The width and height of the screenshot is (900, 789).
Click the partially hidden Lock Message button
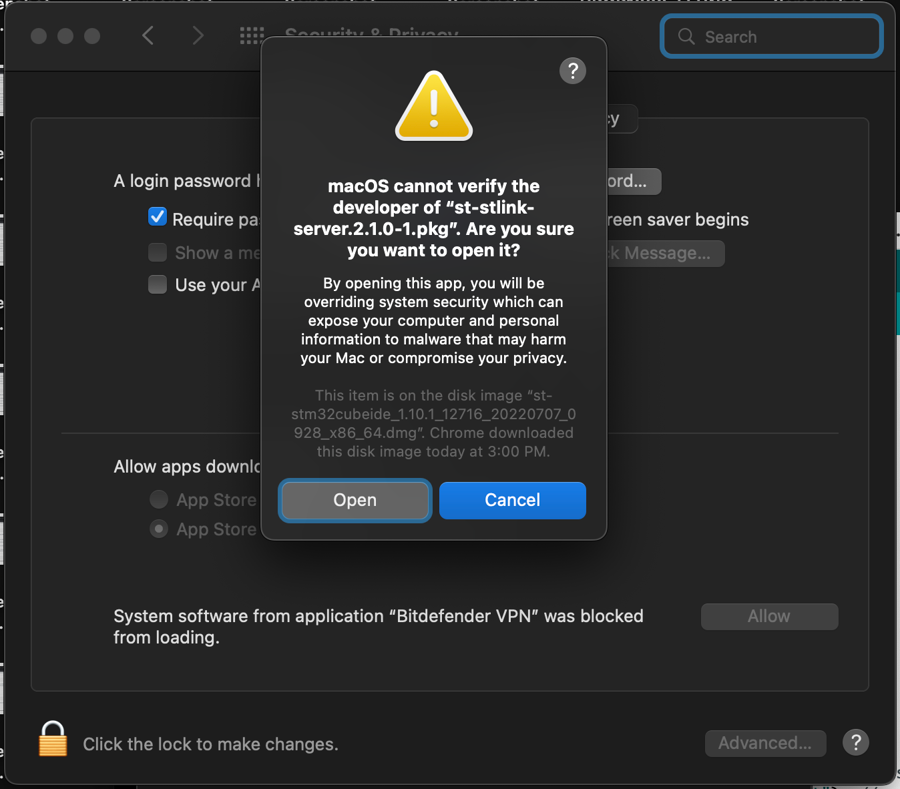coord(664,253)
